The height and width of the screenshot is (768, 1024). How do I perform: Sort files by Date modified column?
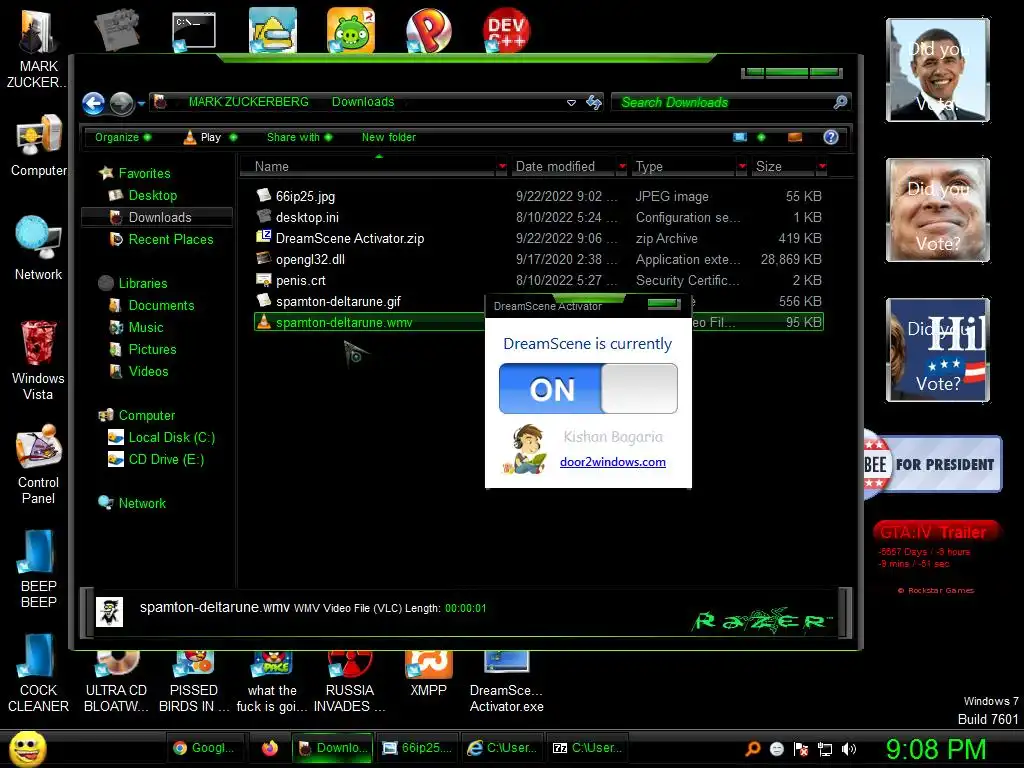[x=562, y=167]
